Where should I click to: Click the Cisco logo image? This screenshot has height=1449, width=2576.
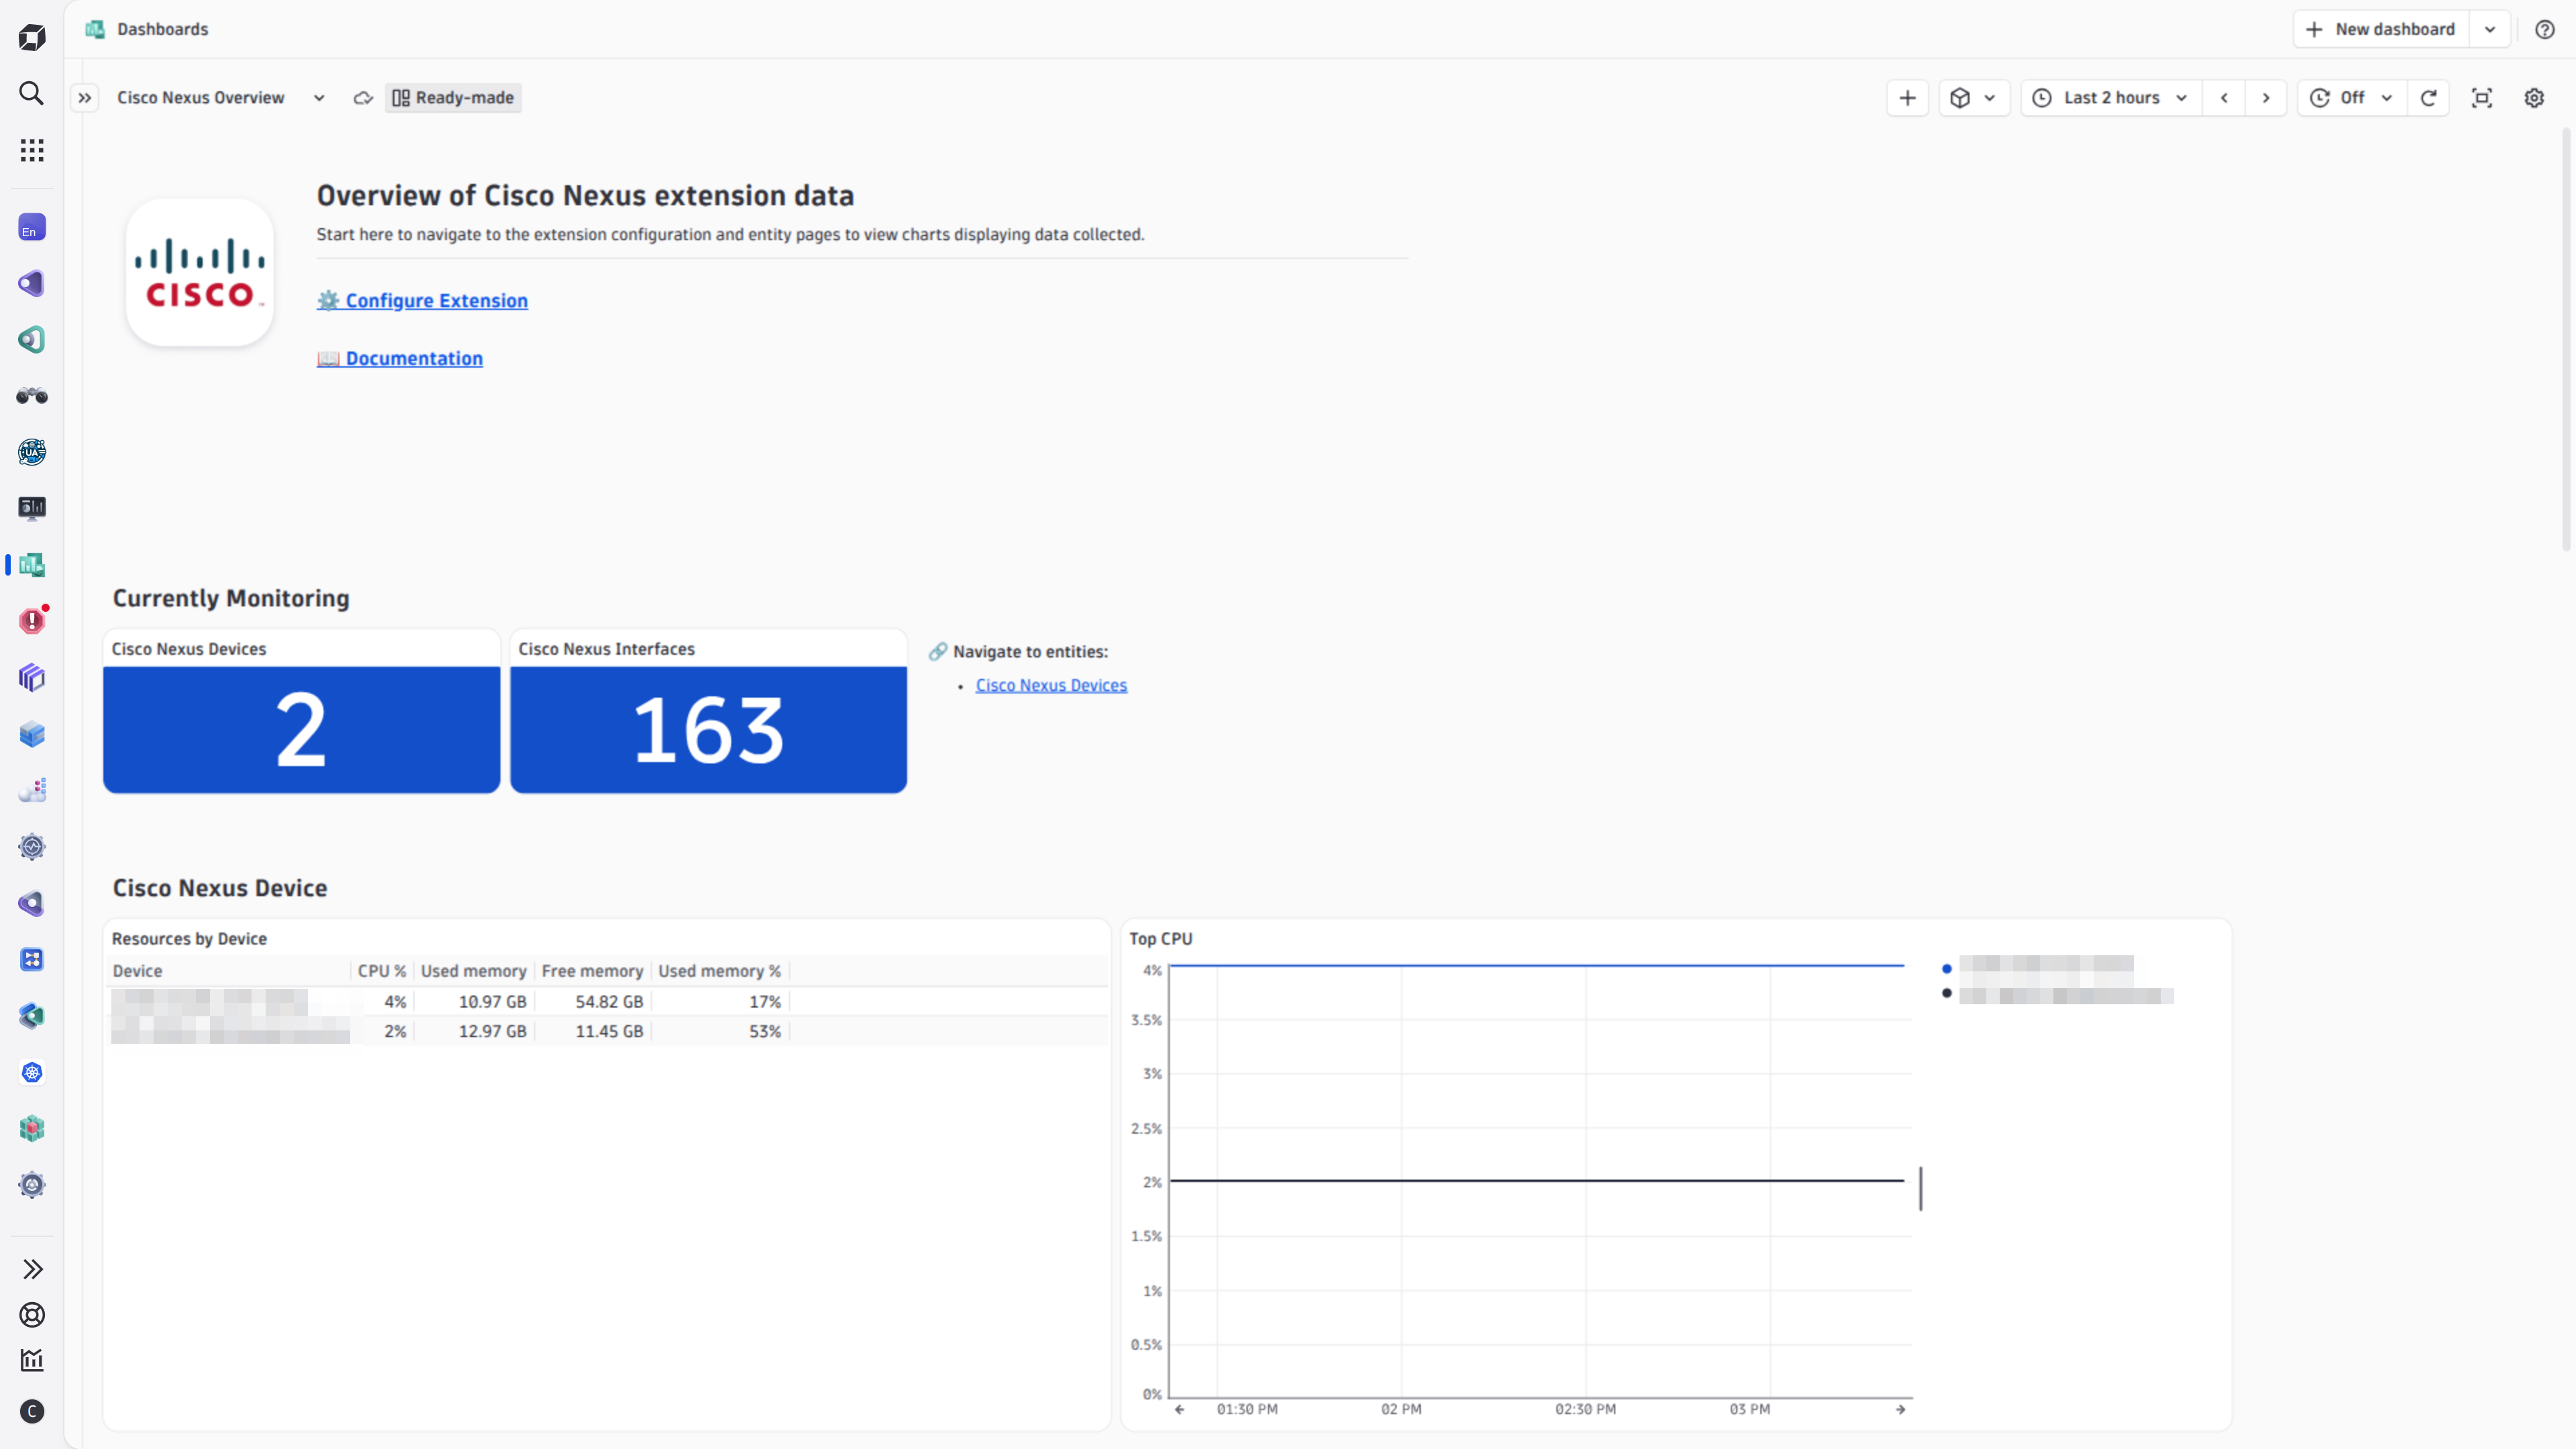point(200,273)
